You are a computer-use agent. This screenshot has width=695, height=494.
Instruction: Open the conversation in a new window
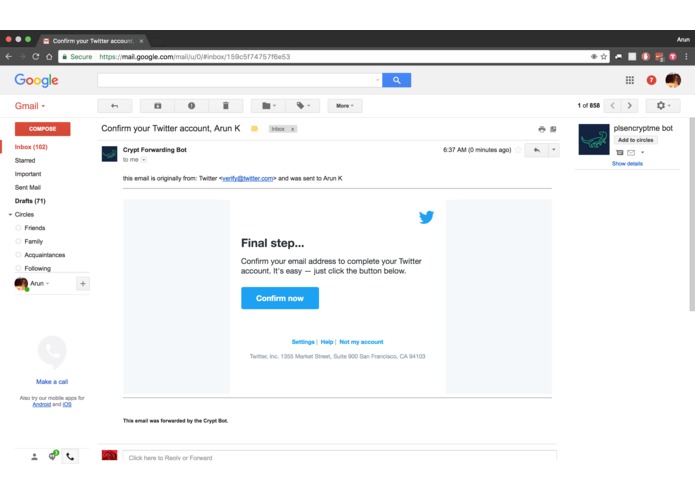553,129
